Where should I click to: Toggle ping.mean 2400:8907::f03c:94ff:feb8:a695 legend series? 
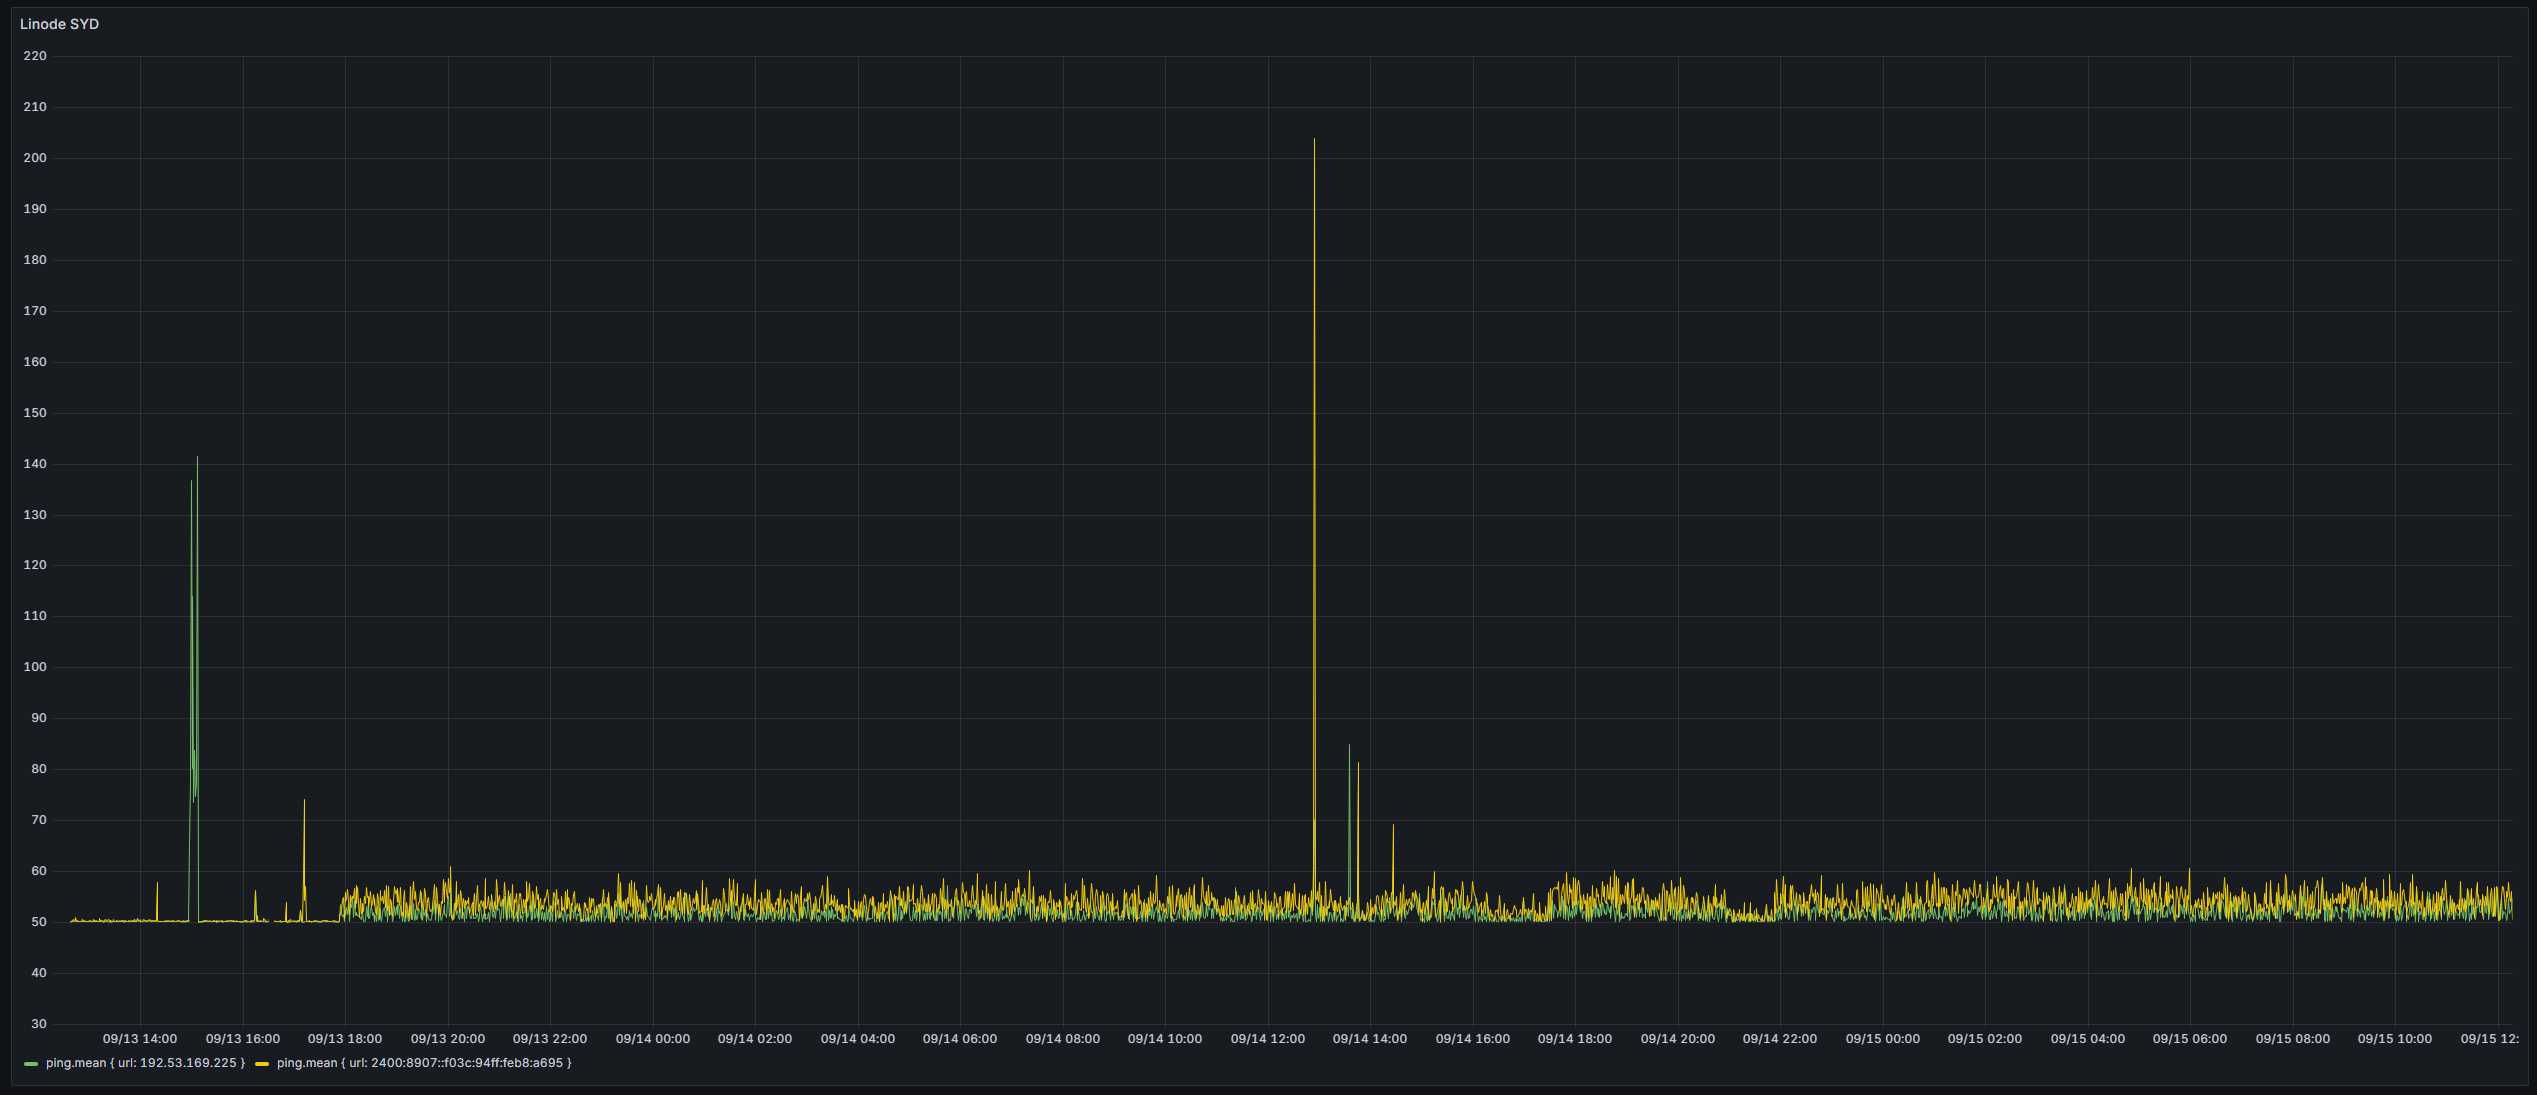pyautogui.click(x=424, y=1063)
